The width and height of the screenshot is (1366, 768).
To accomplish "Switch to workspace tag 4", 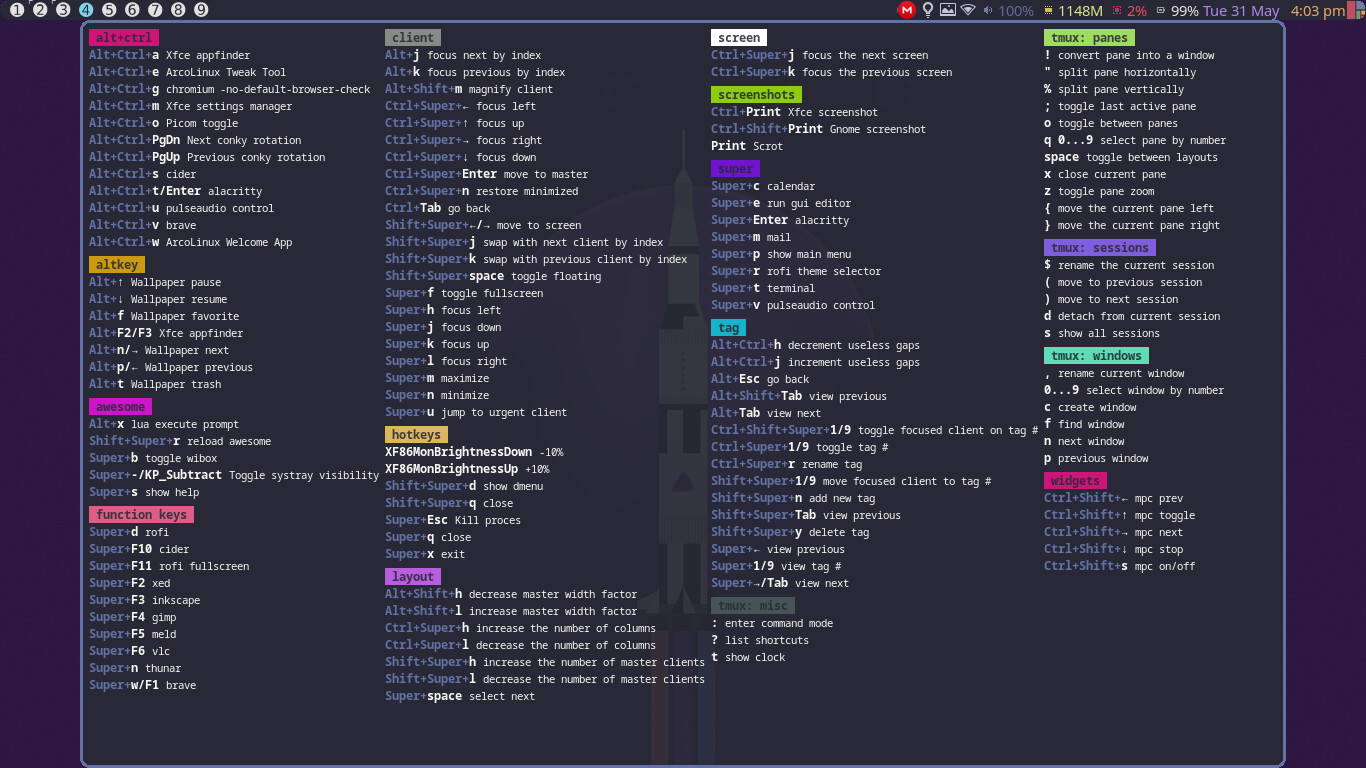I will pos(85,10).
